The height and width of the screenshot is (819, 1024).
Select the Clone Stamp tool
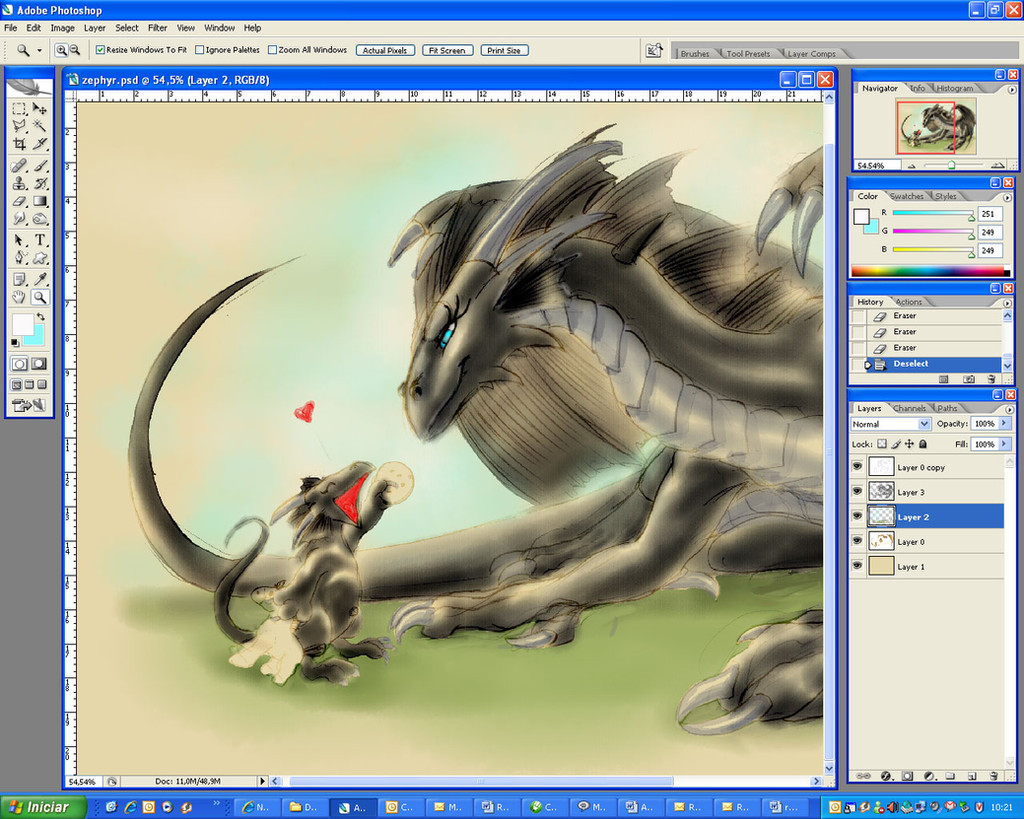coord(19,184)
